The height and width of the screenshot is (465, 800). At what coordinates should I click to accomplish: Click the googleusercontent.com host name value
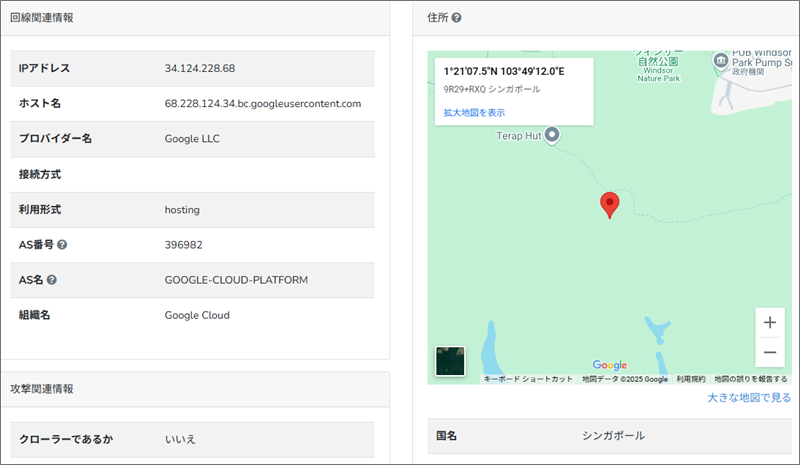[262, 103]
